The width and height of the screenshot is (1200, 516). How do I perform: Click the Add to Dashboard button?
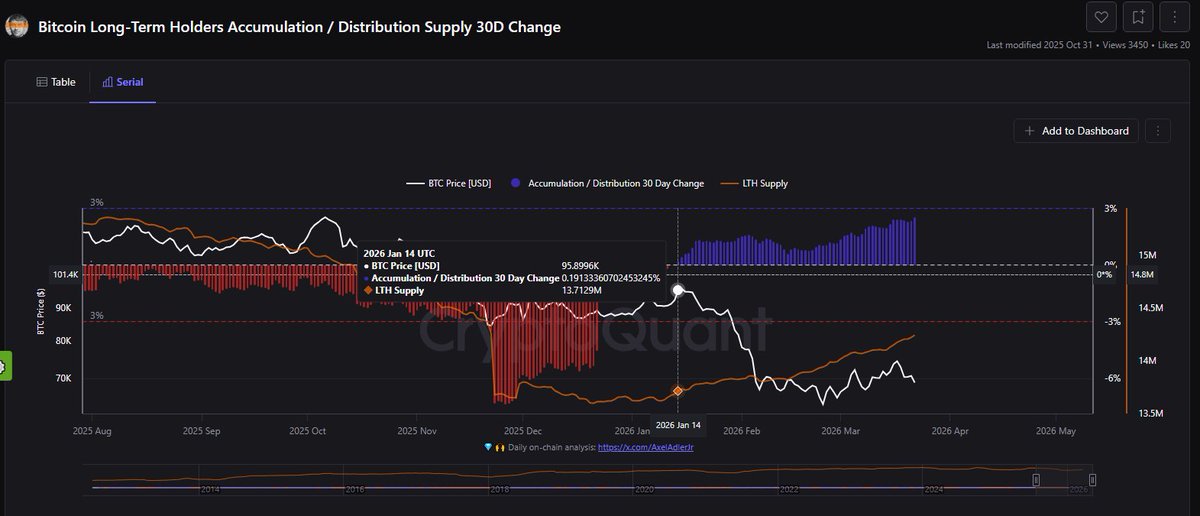1076,131
